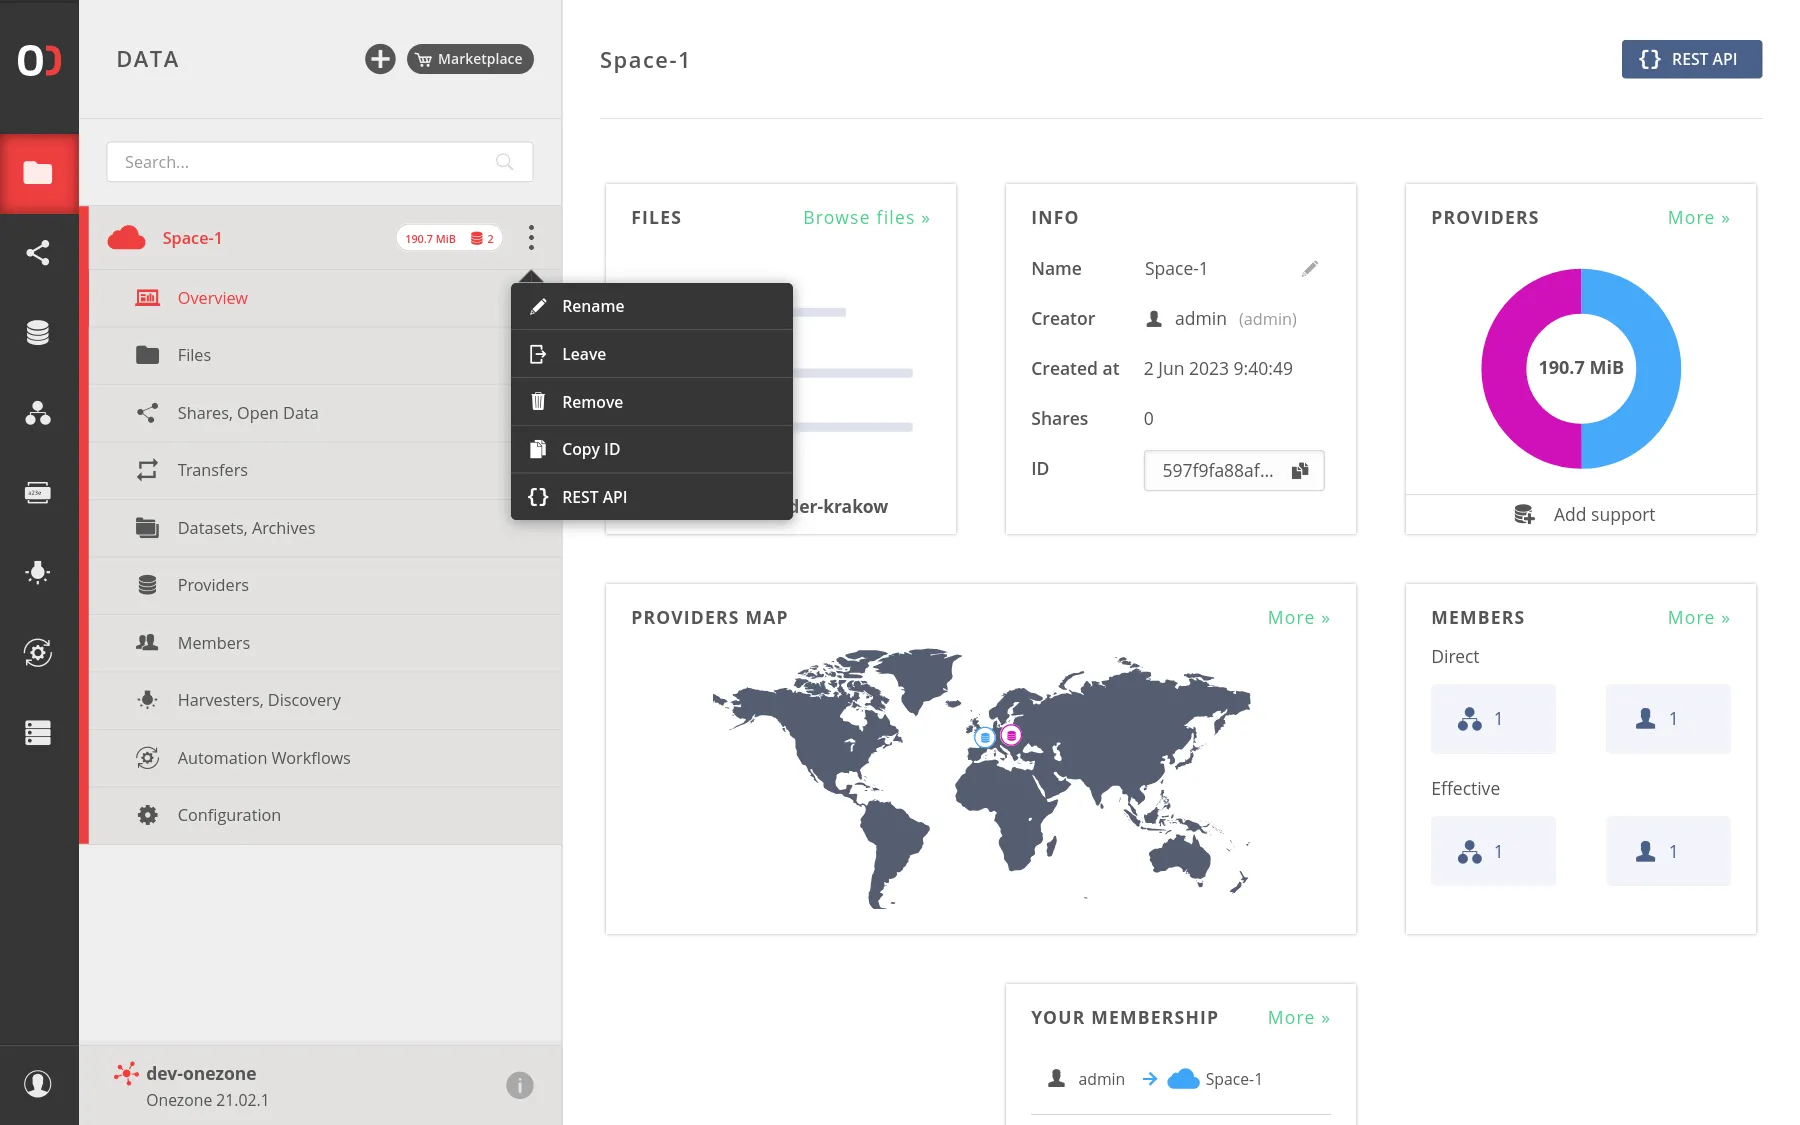Open Groups icon in left sidebar
This screenshot has height=1125, width=1800.
click(38, 413)
